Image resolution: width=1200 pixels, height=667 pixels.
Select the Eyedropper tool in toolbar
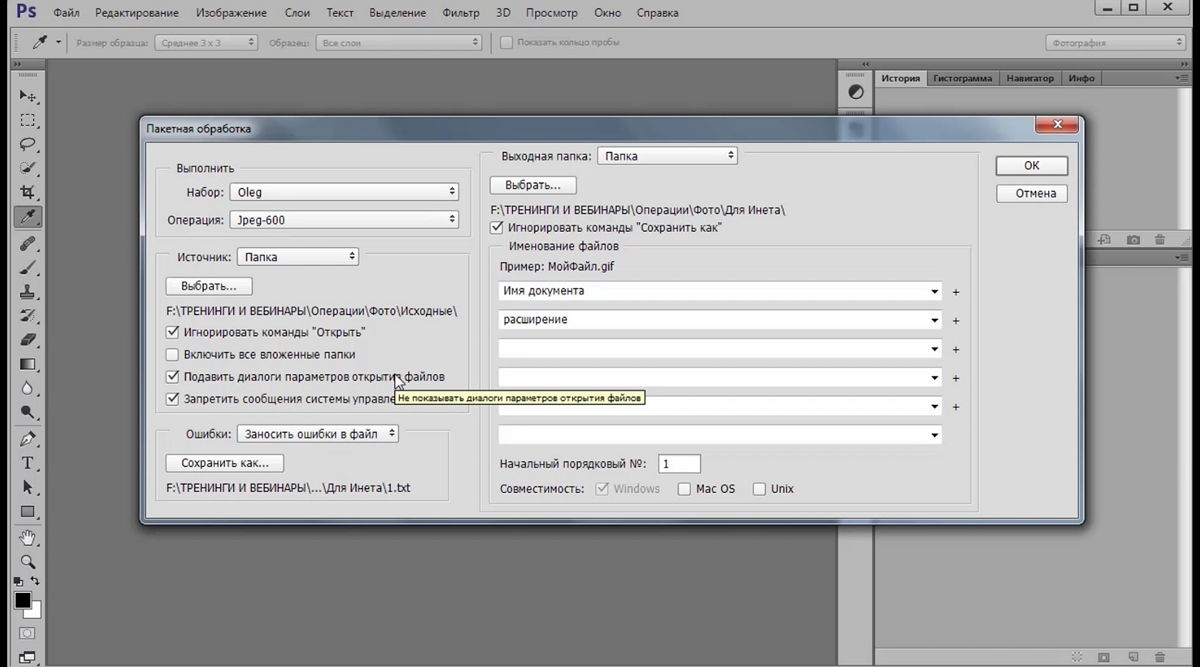(x=28, y=217)
